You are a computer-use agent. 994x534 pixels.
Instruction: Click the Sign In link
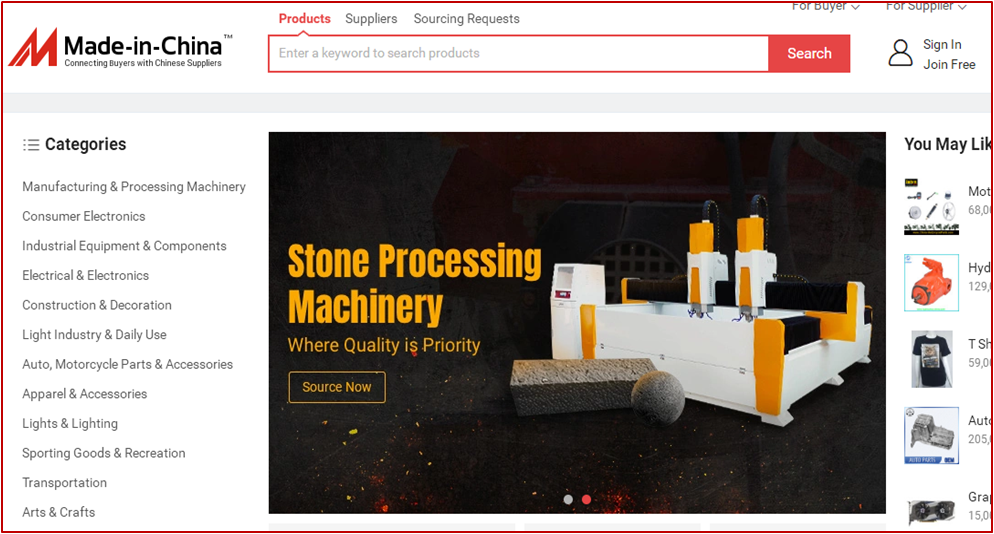(x=942, y=44)
